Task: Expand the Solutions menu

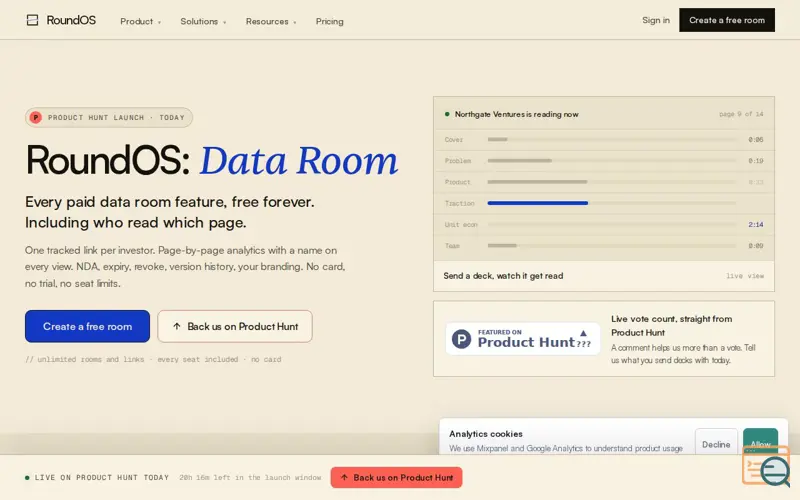Action: tap(203, 21)
